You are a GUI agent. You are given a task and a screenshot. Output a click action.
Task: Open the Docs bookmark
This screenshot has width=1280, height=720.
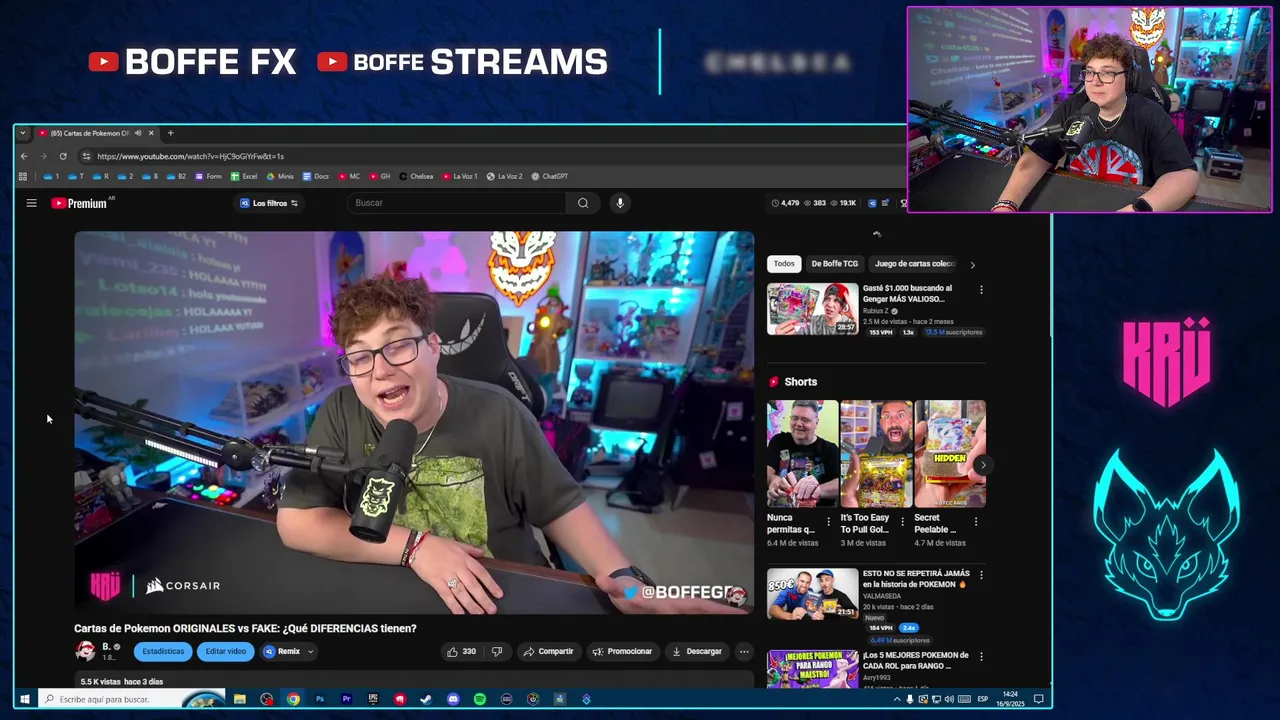[x=315, y=176]
